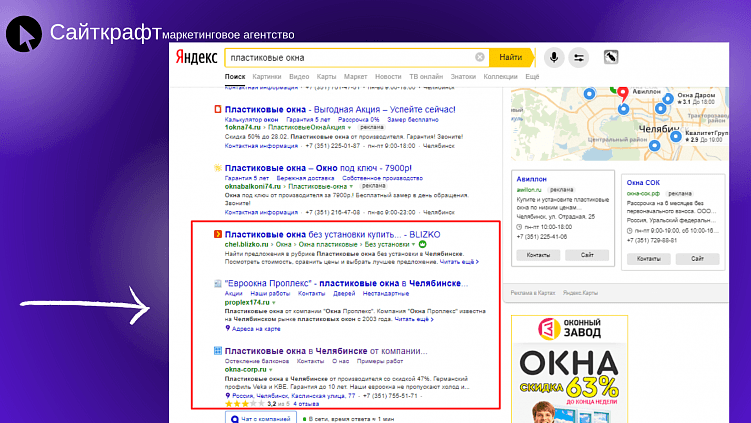Click blue map marker near Окна Даром
The width and height of the screenshot is (751, 423).
(668, 99)
